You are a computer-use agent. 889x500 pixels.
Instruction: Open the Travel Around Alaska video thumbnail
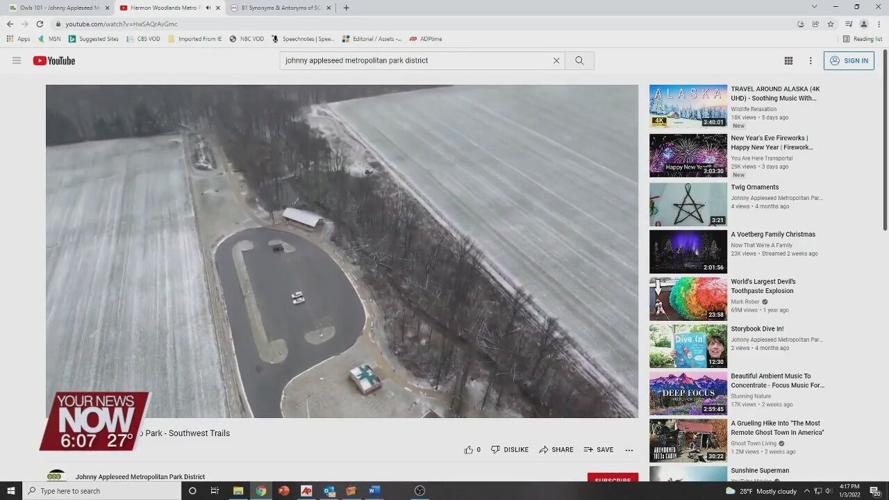688,106
